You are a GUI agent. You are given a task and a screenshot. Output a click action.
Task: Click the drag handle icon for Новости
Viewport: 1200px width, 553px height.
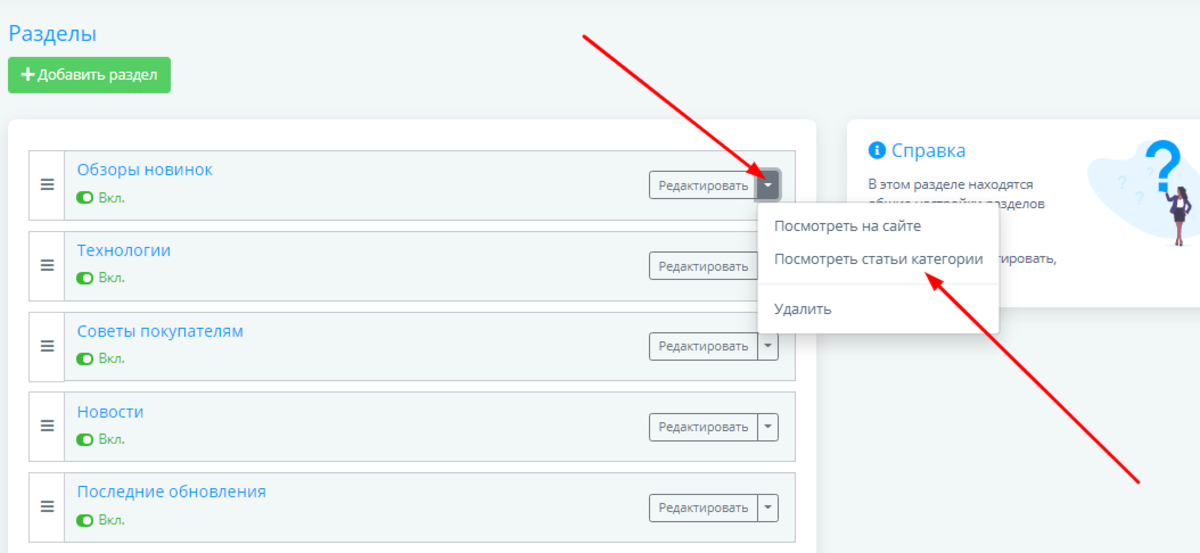coord(46,426)
